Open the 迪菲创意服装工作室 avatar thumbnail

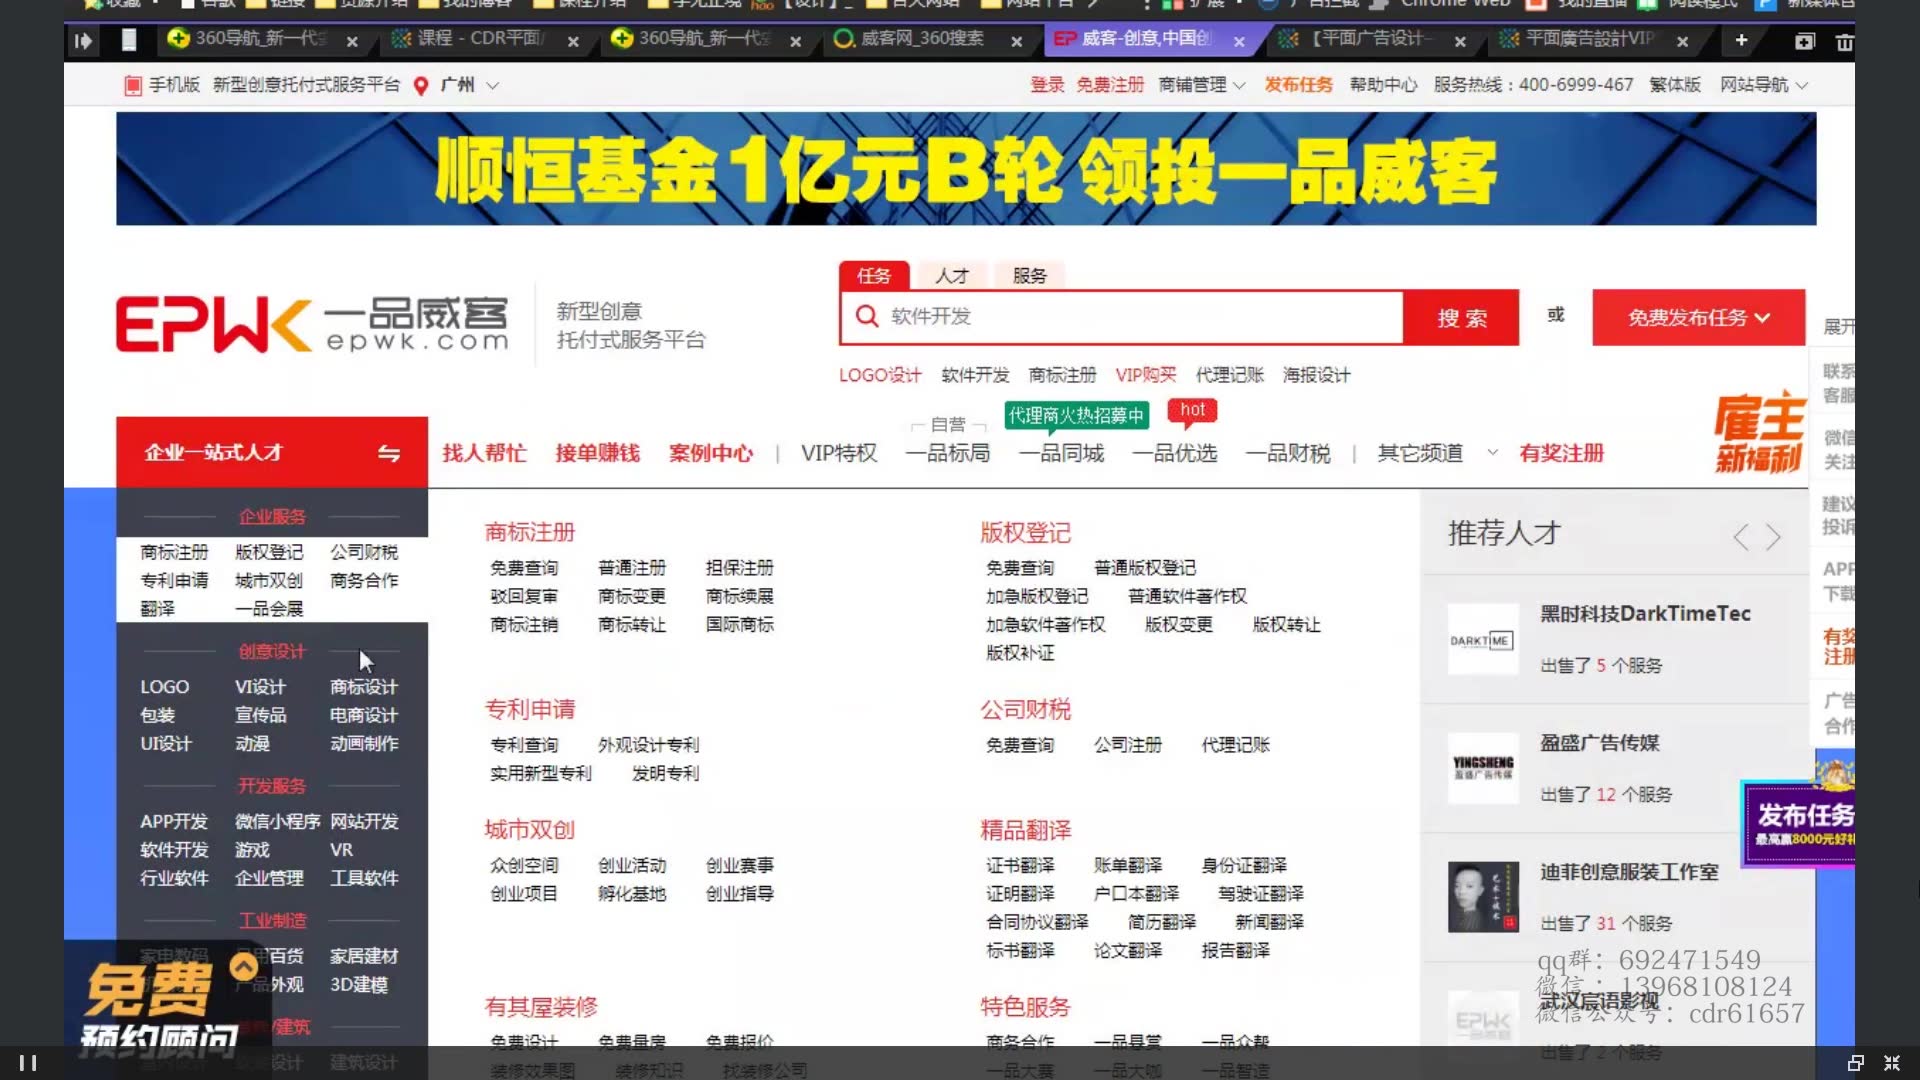coord(1483,897)
